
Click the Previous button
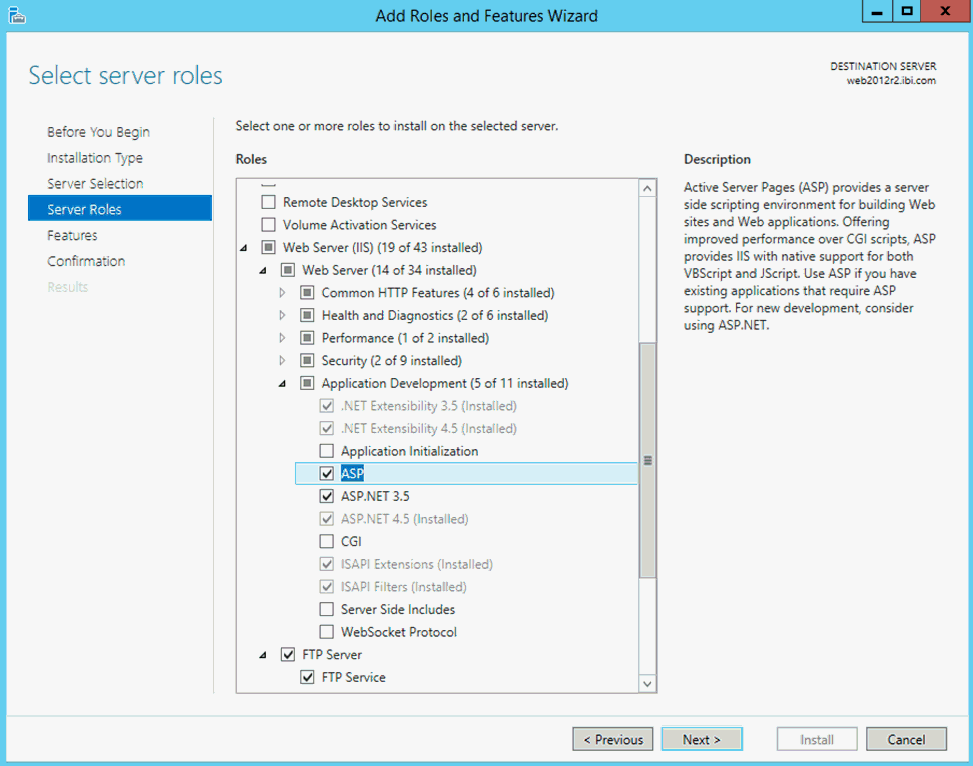coord(612,739)
